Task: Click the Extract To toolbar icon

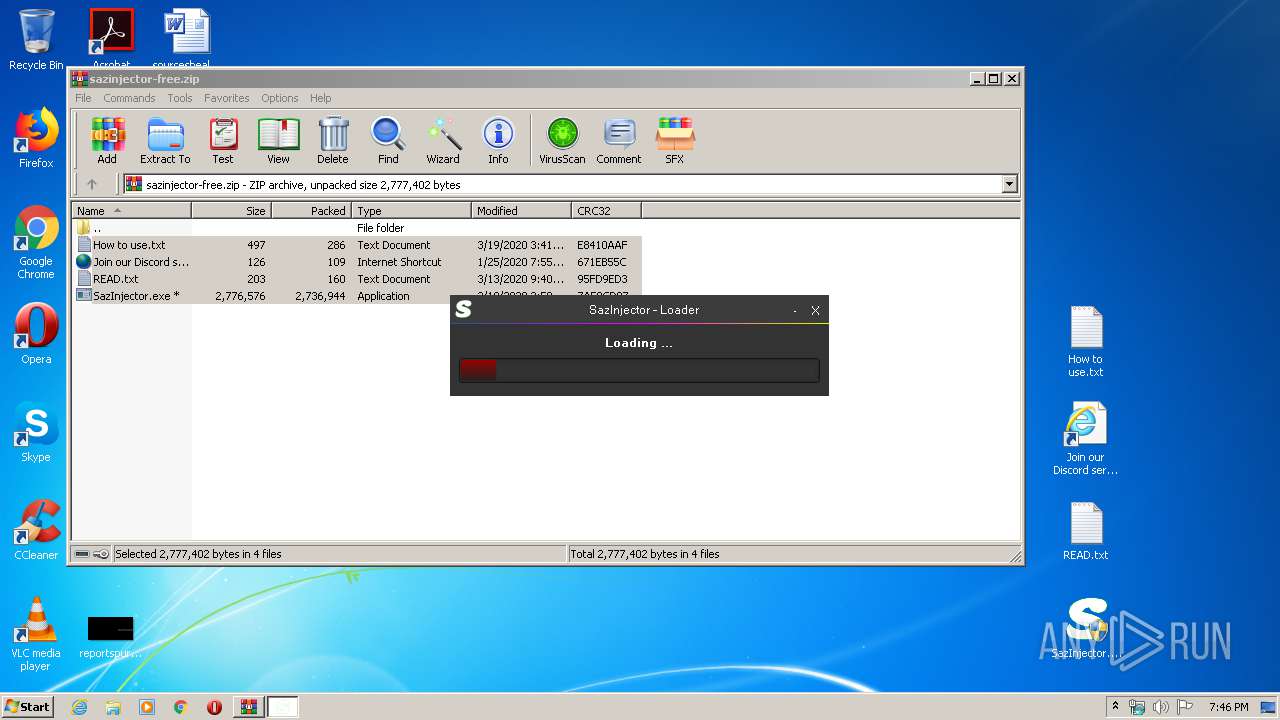Action: point(165,140)
